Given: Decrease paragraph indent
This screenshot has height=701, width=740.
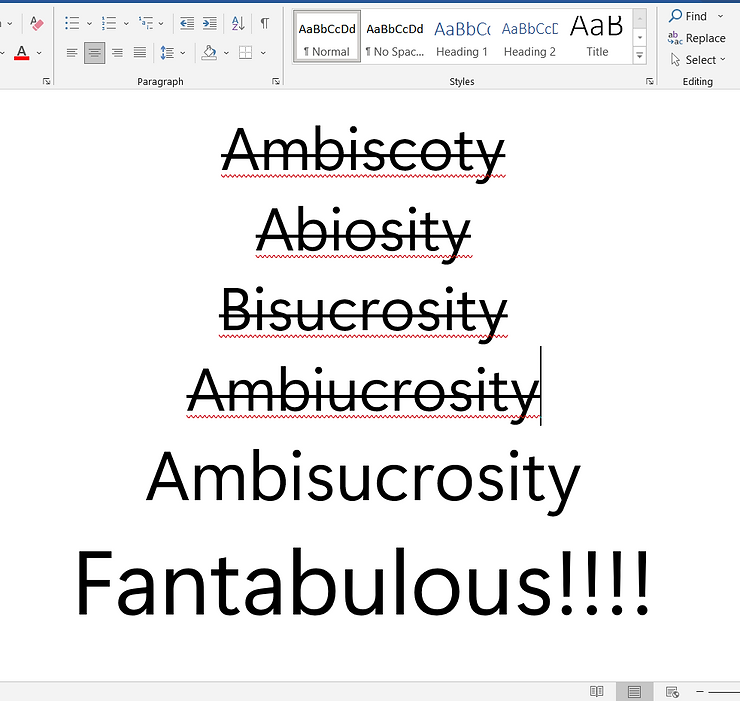Looking at the screenshot, I should 187,23.
